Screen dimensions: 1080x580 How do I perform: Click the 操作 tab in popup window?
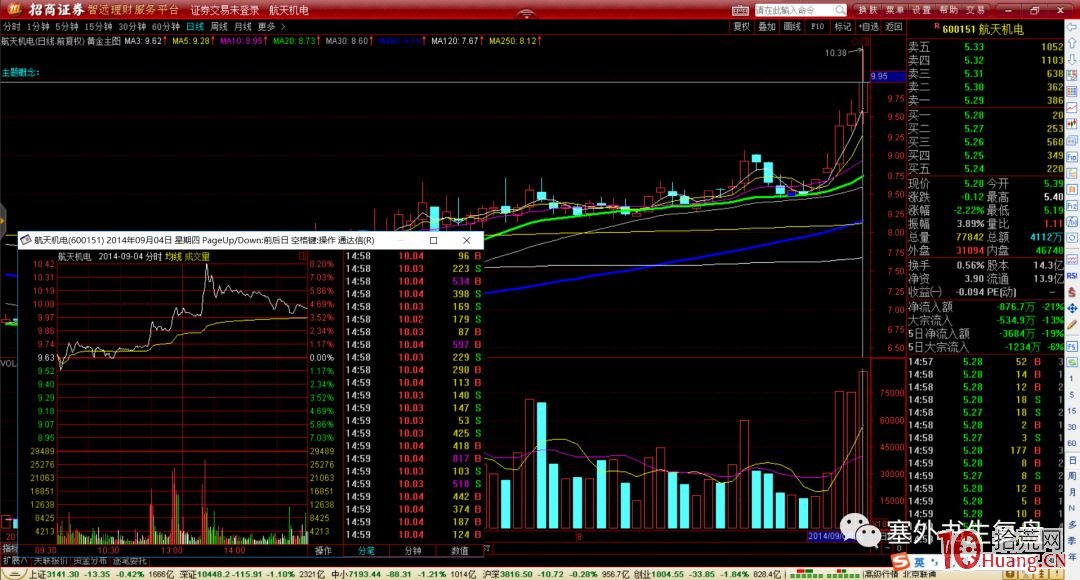coord(324,550)
